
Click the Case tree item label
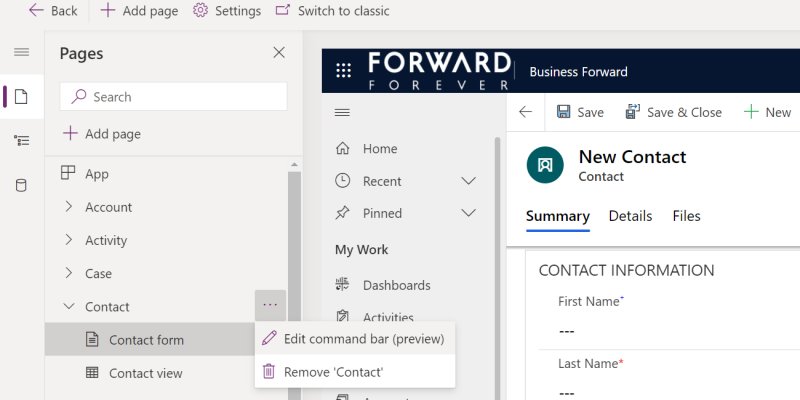pyautogui.click(x=98, y=273)
